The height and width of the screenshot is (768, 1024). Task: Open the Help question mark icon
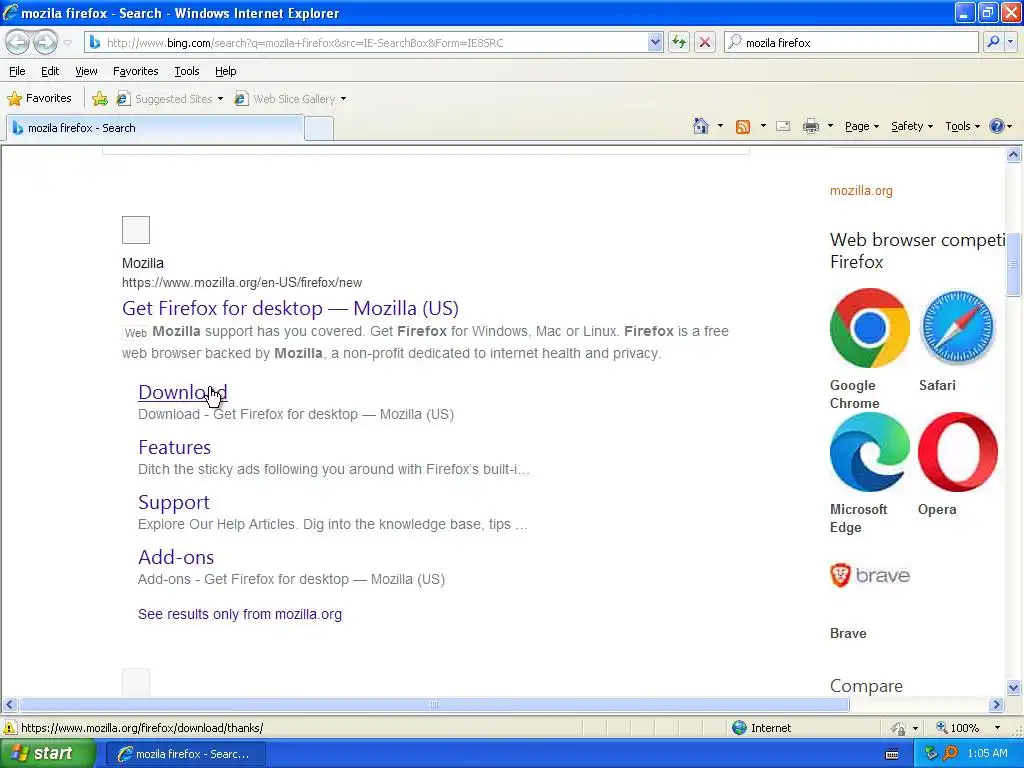tap(997, 126)
